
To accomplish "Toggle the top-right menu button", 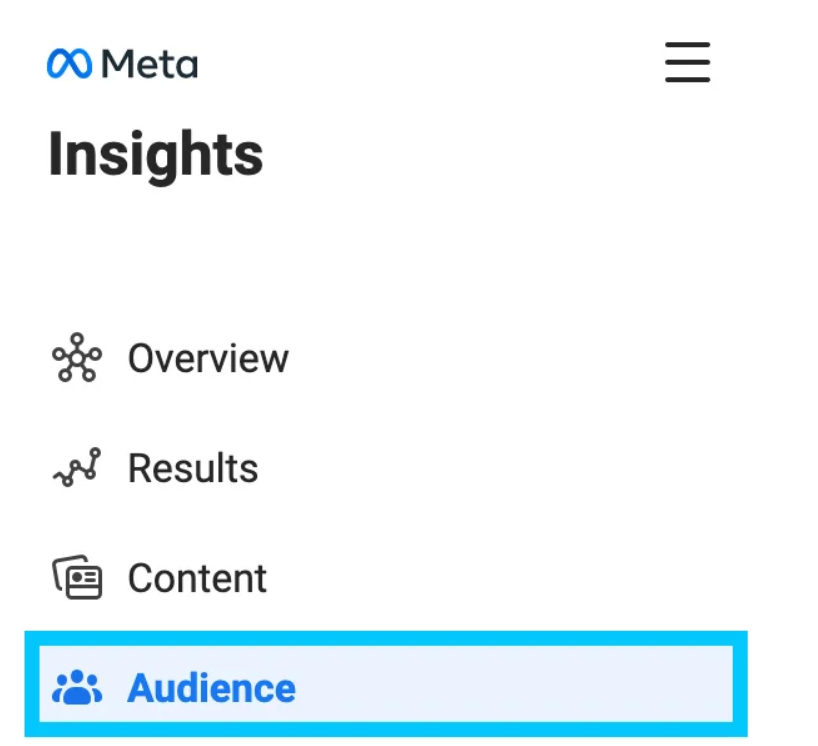I will pos(687,62).
